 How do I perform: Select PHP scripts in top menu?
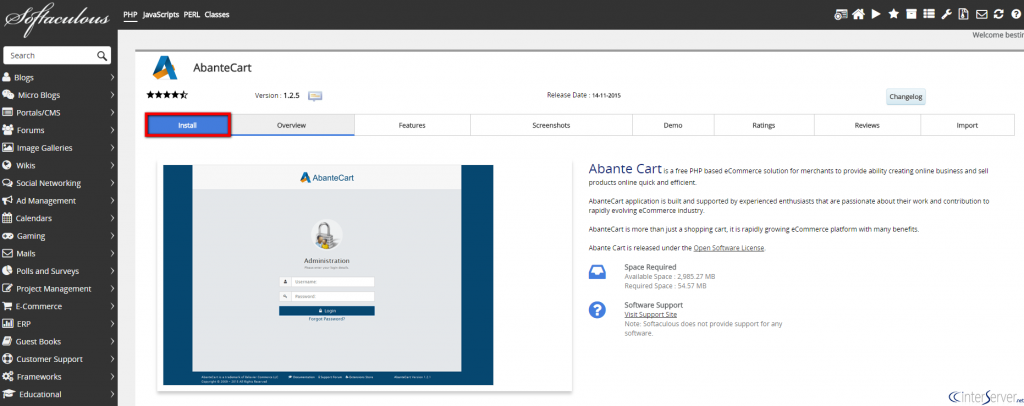click(x=130, y=14)
